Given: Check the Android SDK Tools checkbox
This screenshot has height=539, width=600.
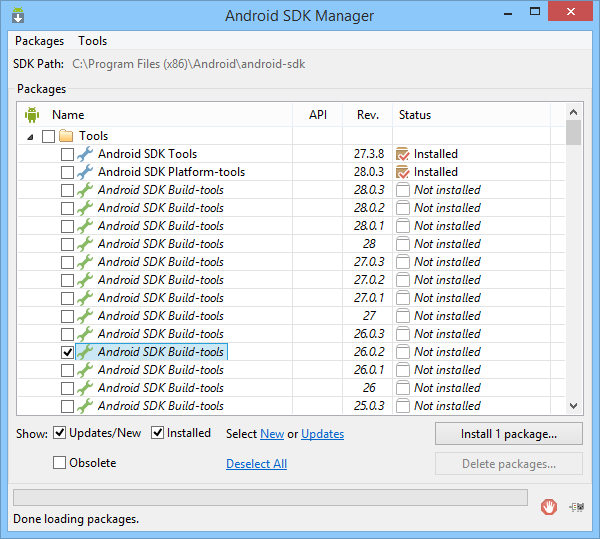Looking at the screenshot, I should [x=67, y=154].
